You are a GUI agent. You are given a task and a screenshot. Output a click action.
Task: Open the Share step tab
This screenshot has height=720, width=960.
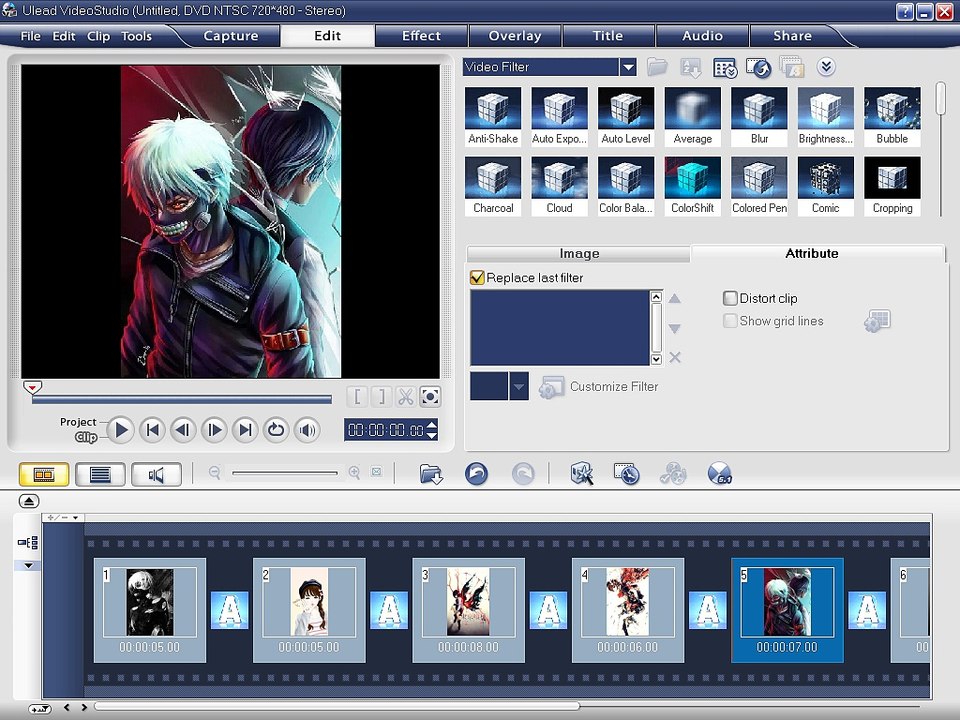792,36
